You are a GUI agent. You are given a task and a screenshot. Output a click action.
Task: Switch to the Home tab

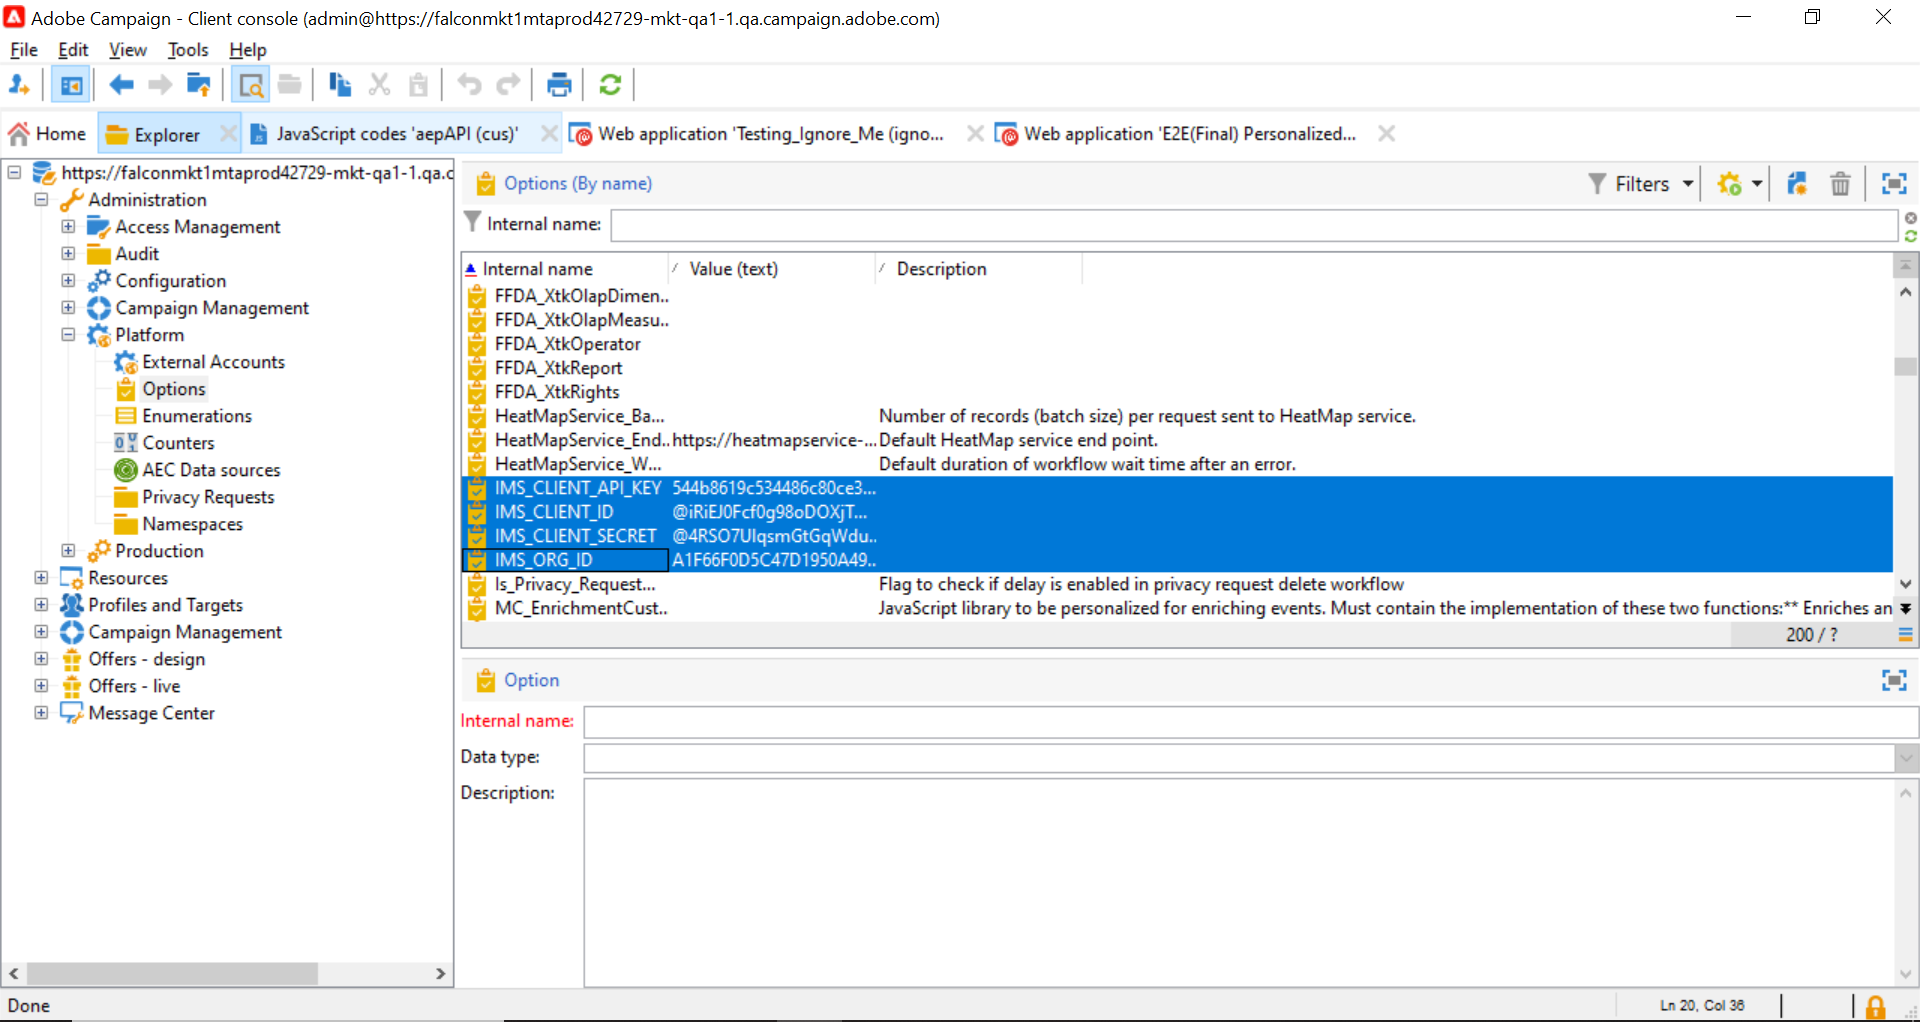(x=47, y=134)
